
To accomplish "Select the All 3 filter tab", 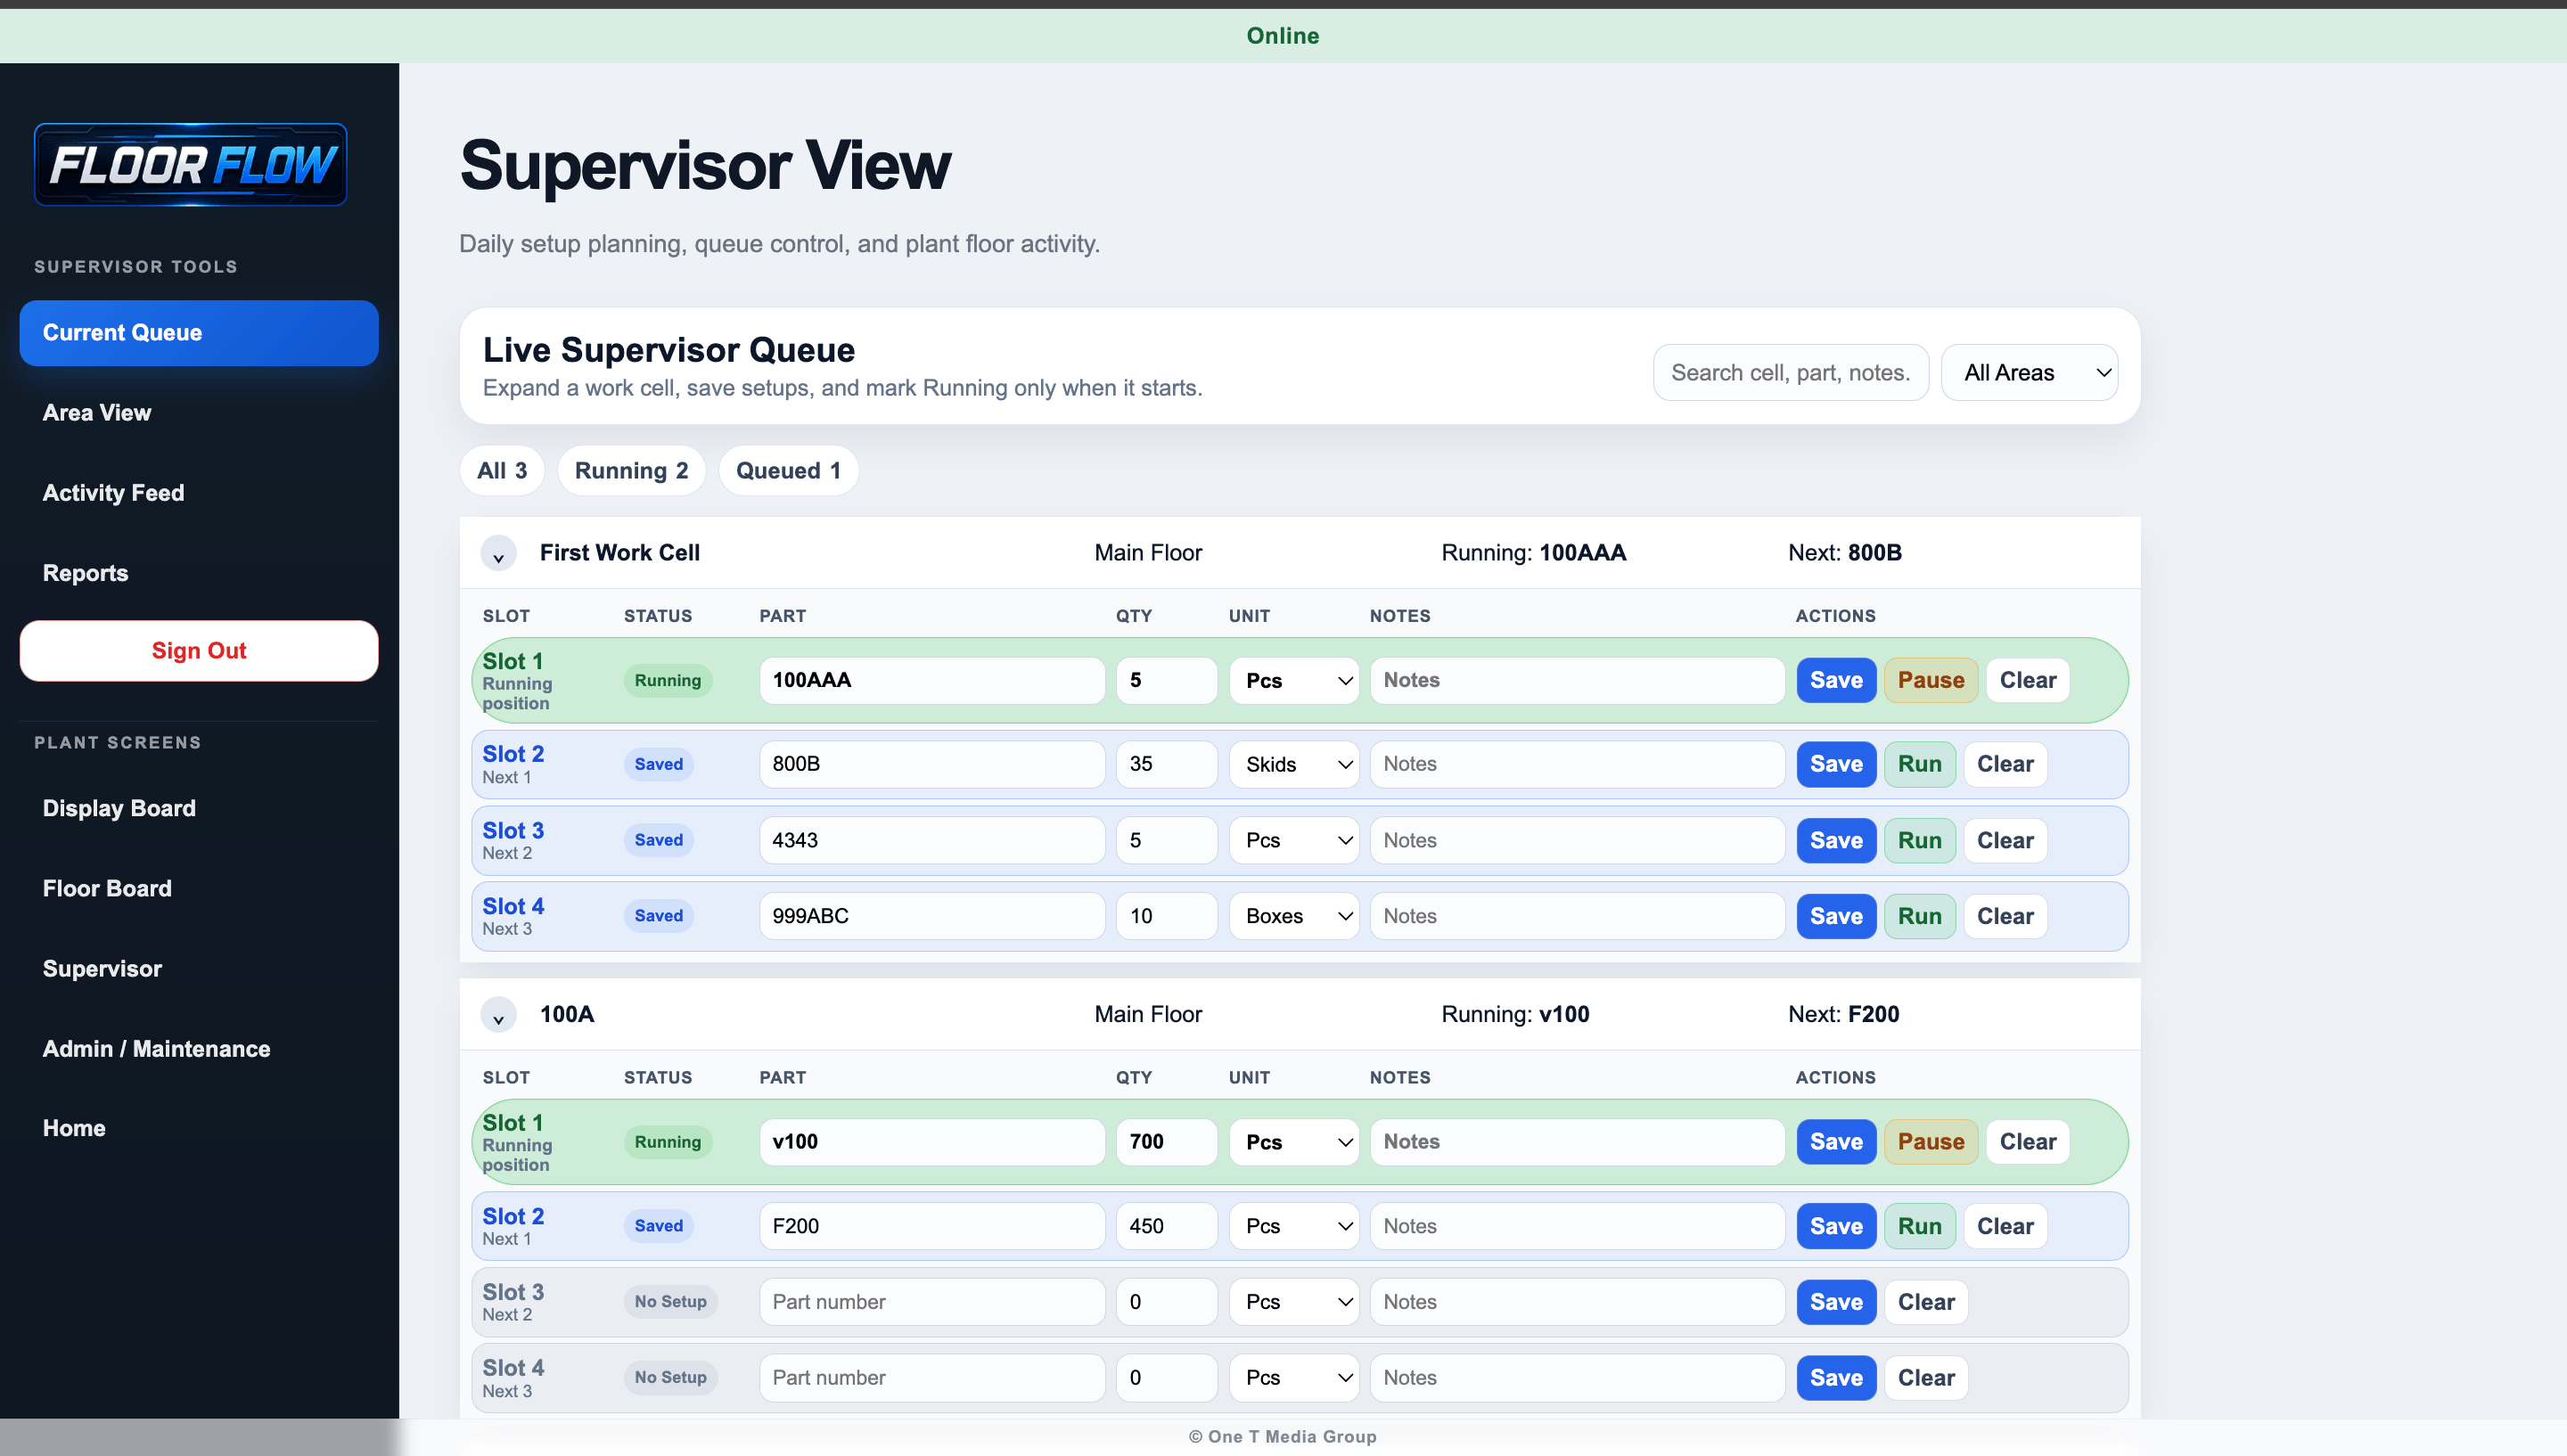I will tap(502, 471).
